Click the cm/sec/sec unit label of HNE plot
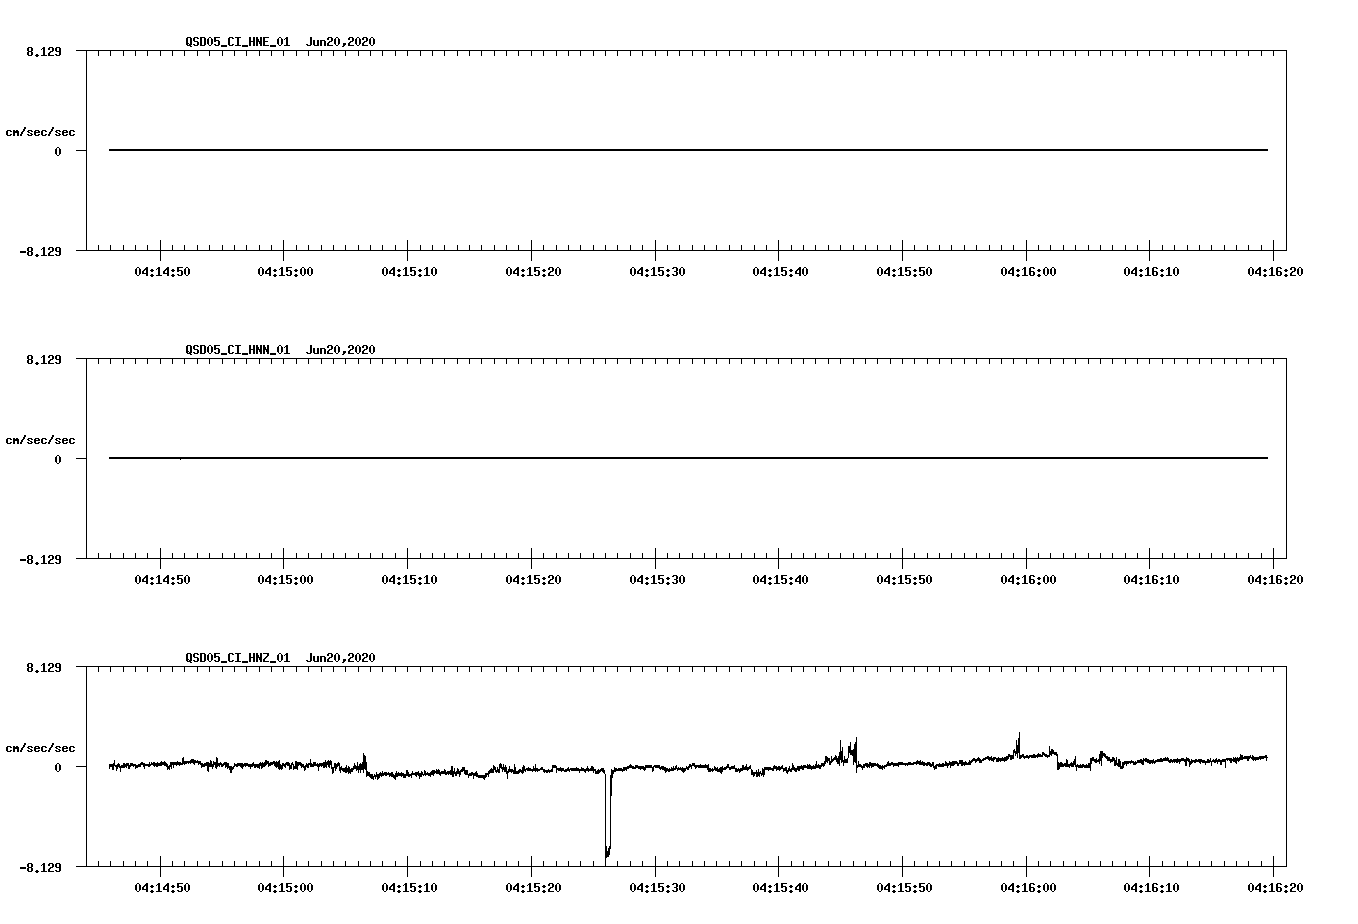 point(40,132)
